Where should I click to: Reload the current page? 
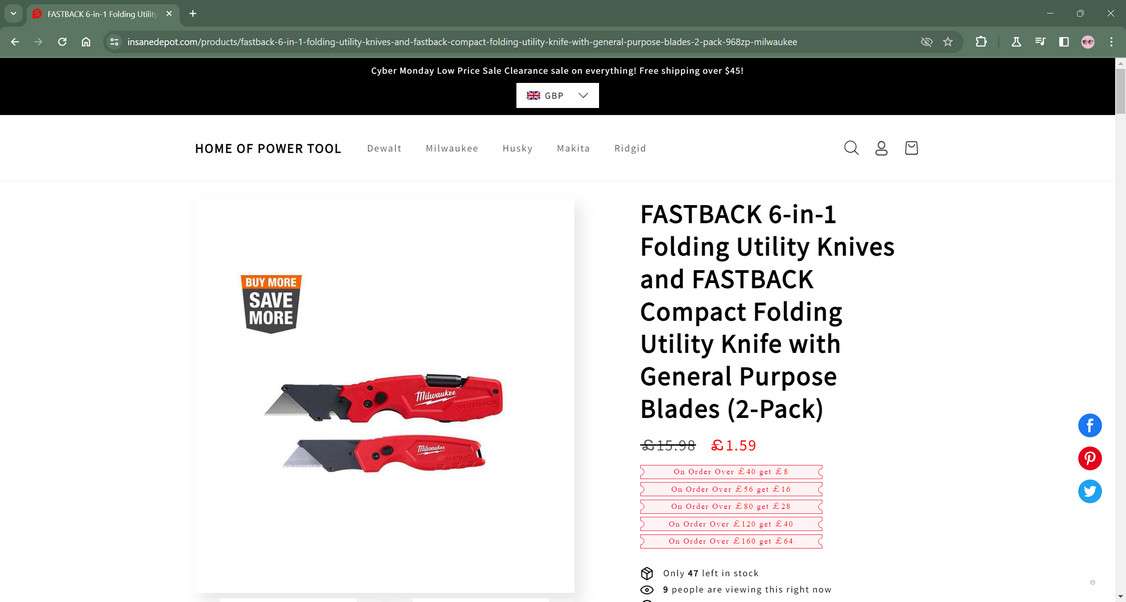[x=62, y=42]
